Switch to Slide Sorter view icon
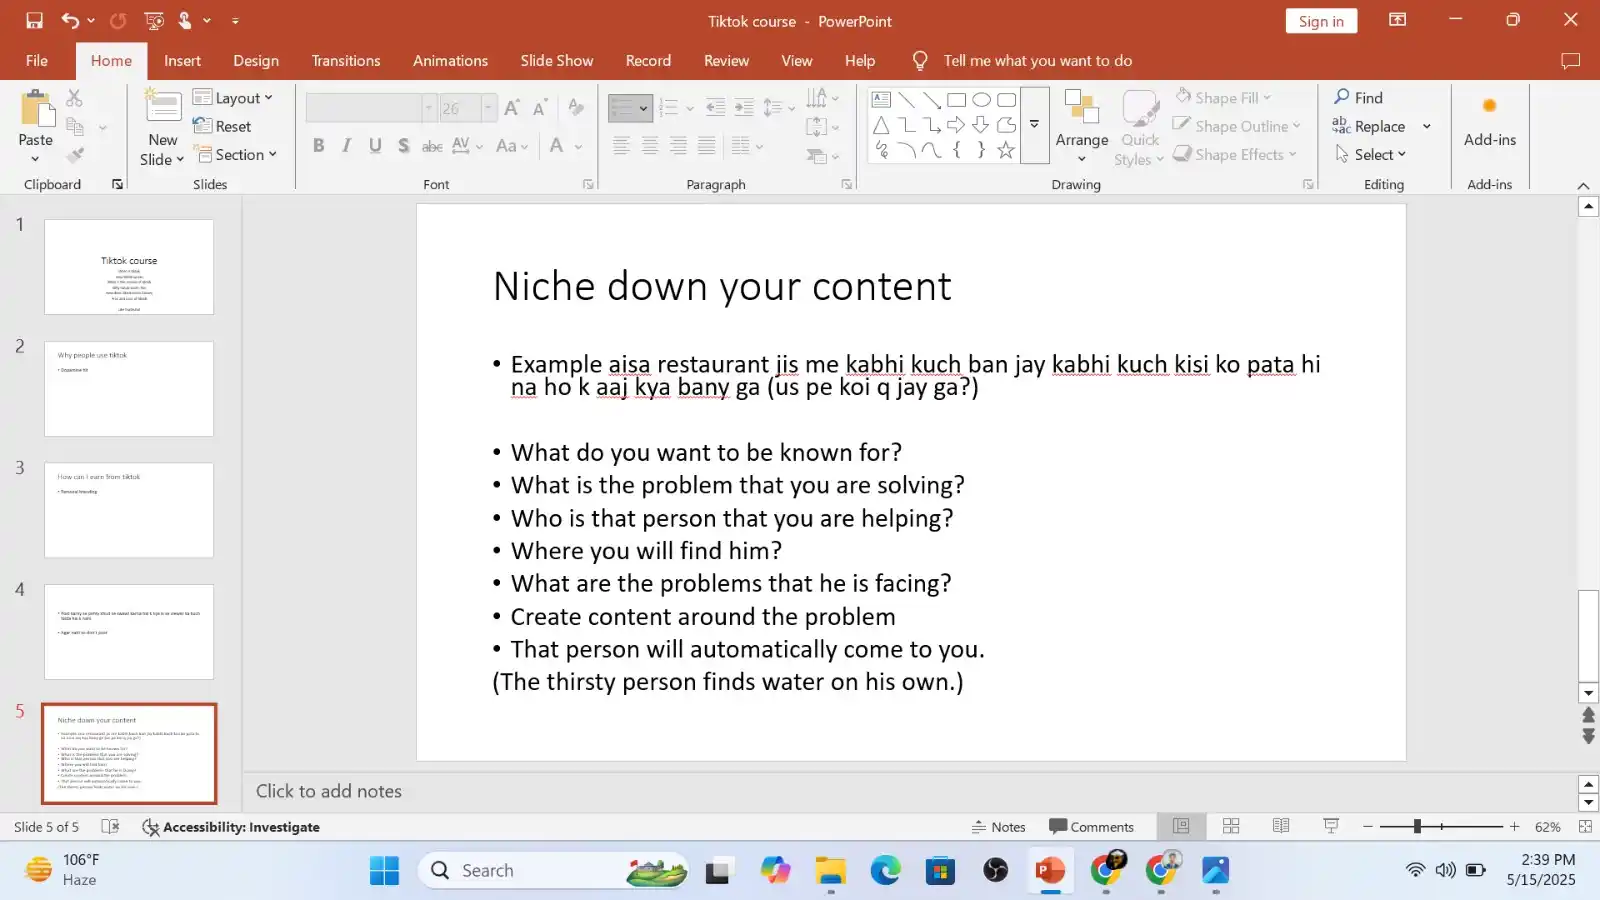The height and width of the screenshot is (900, 1600). 1231,826
